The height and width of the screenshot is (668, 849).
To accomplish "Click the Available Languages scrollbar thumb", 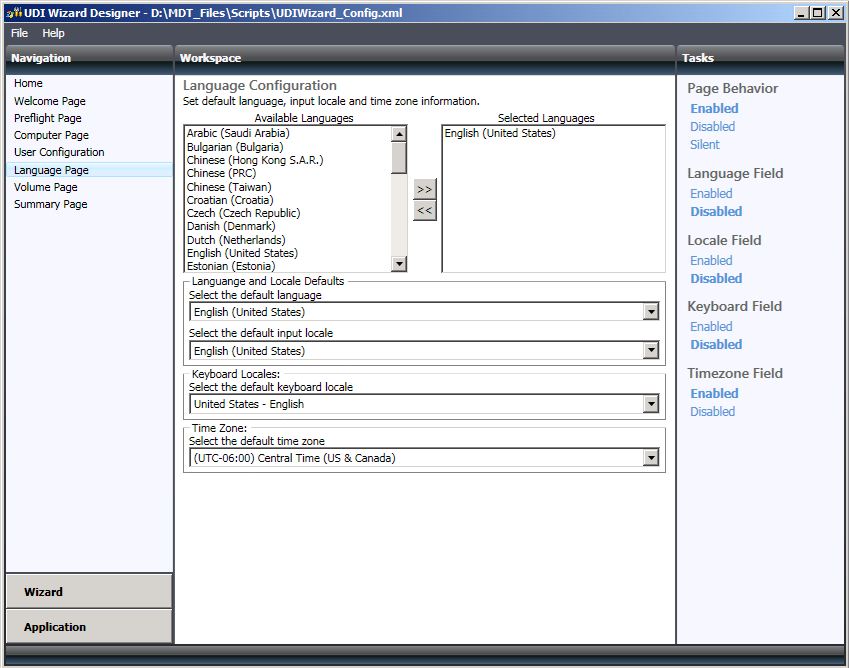I will pos(399,158).
